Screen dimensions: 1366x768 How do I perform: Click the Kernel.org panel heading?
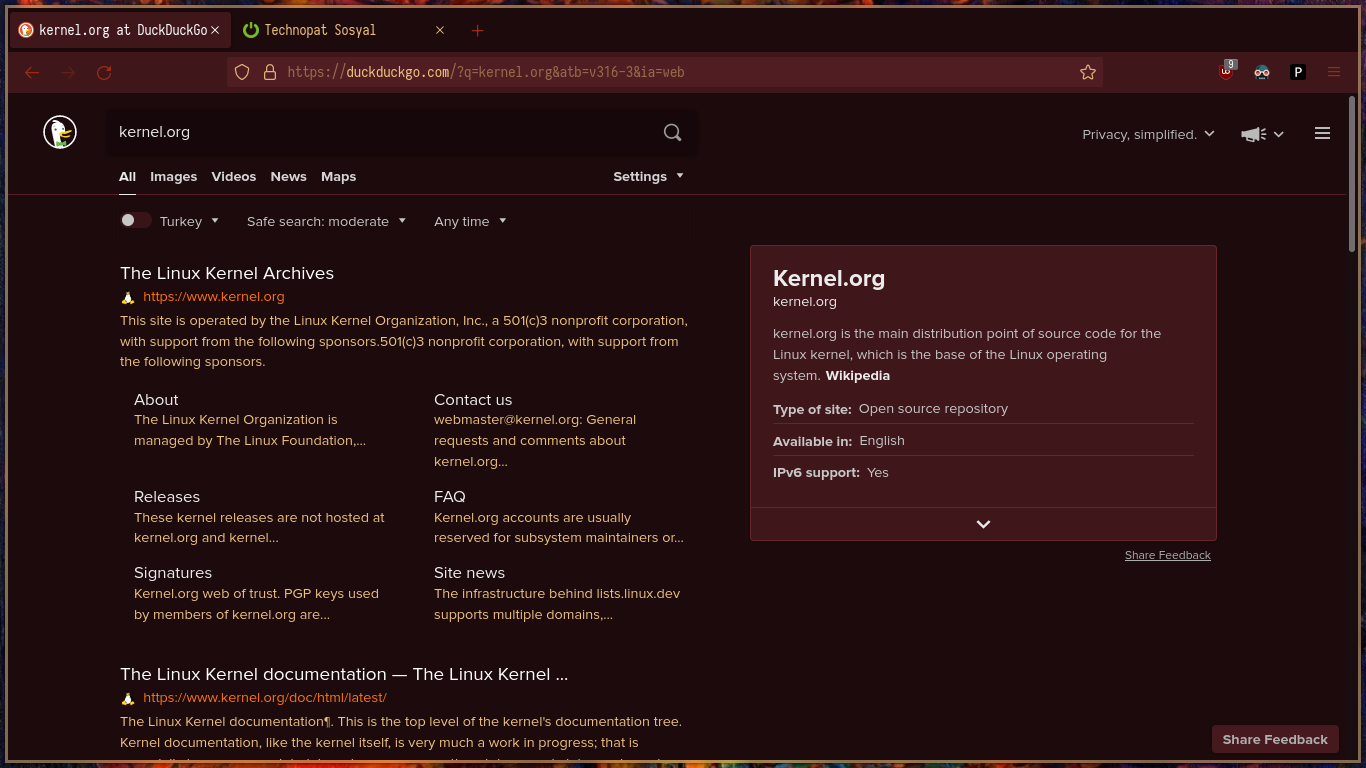tap(829, 278)
